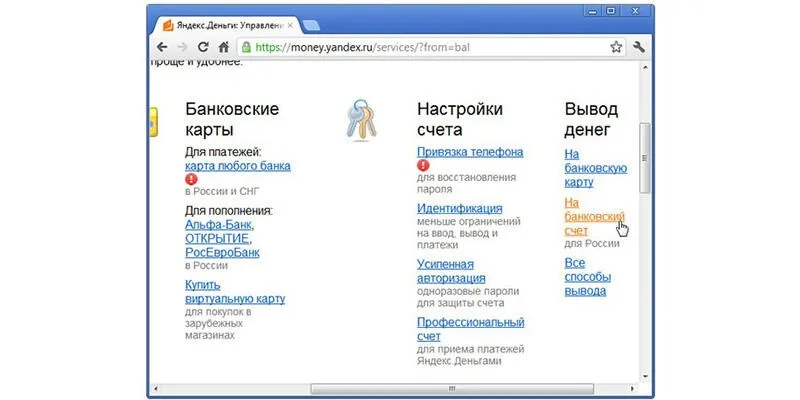Click the Для пополнения: label
The image size is (800, 400).
(229, 211)
